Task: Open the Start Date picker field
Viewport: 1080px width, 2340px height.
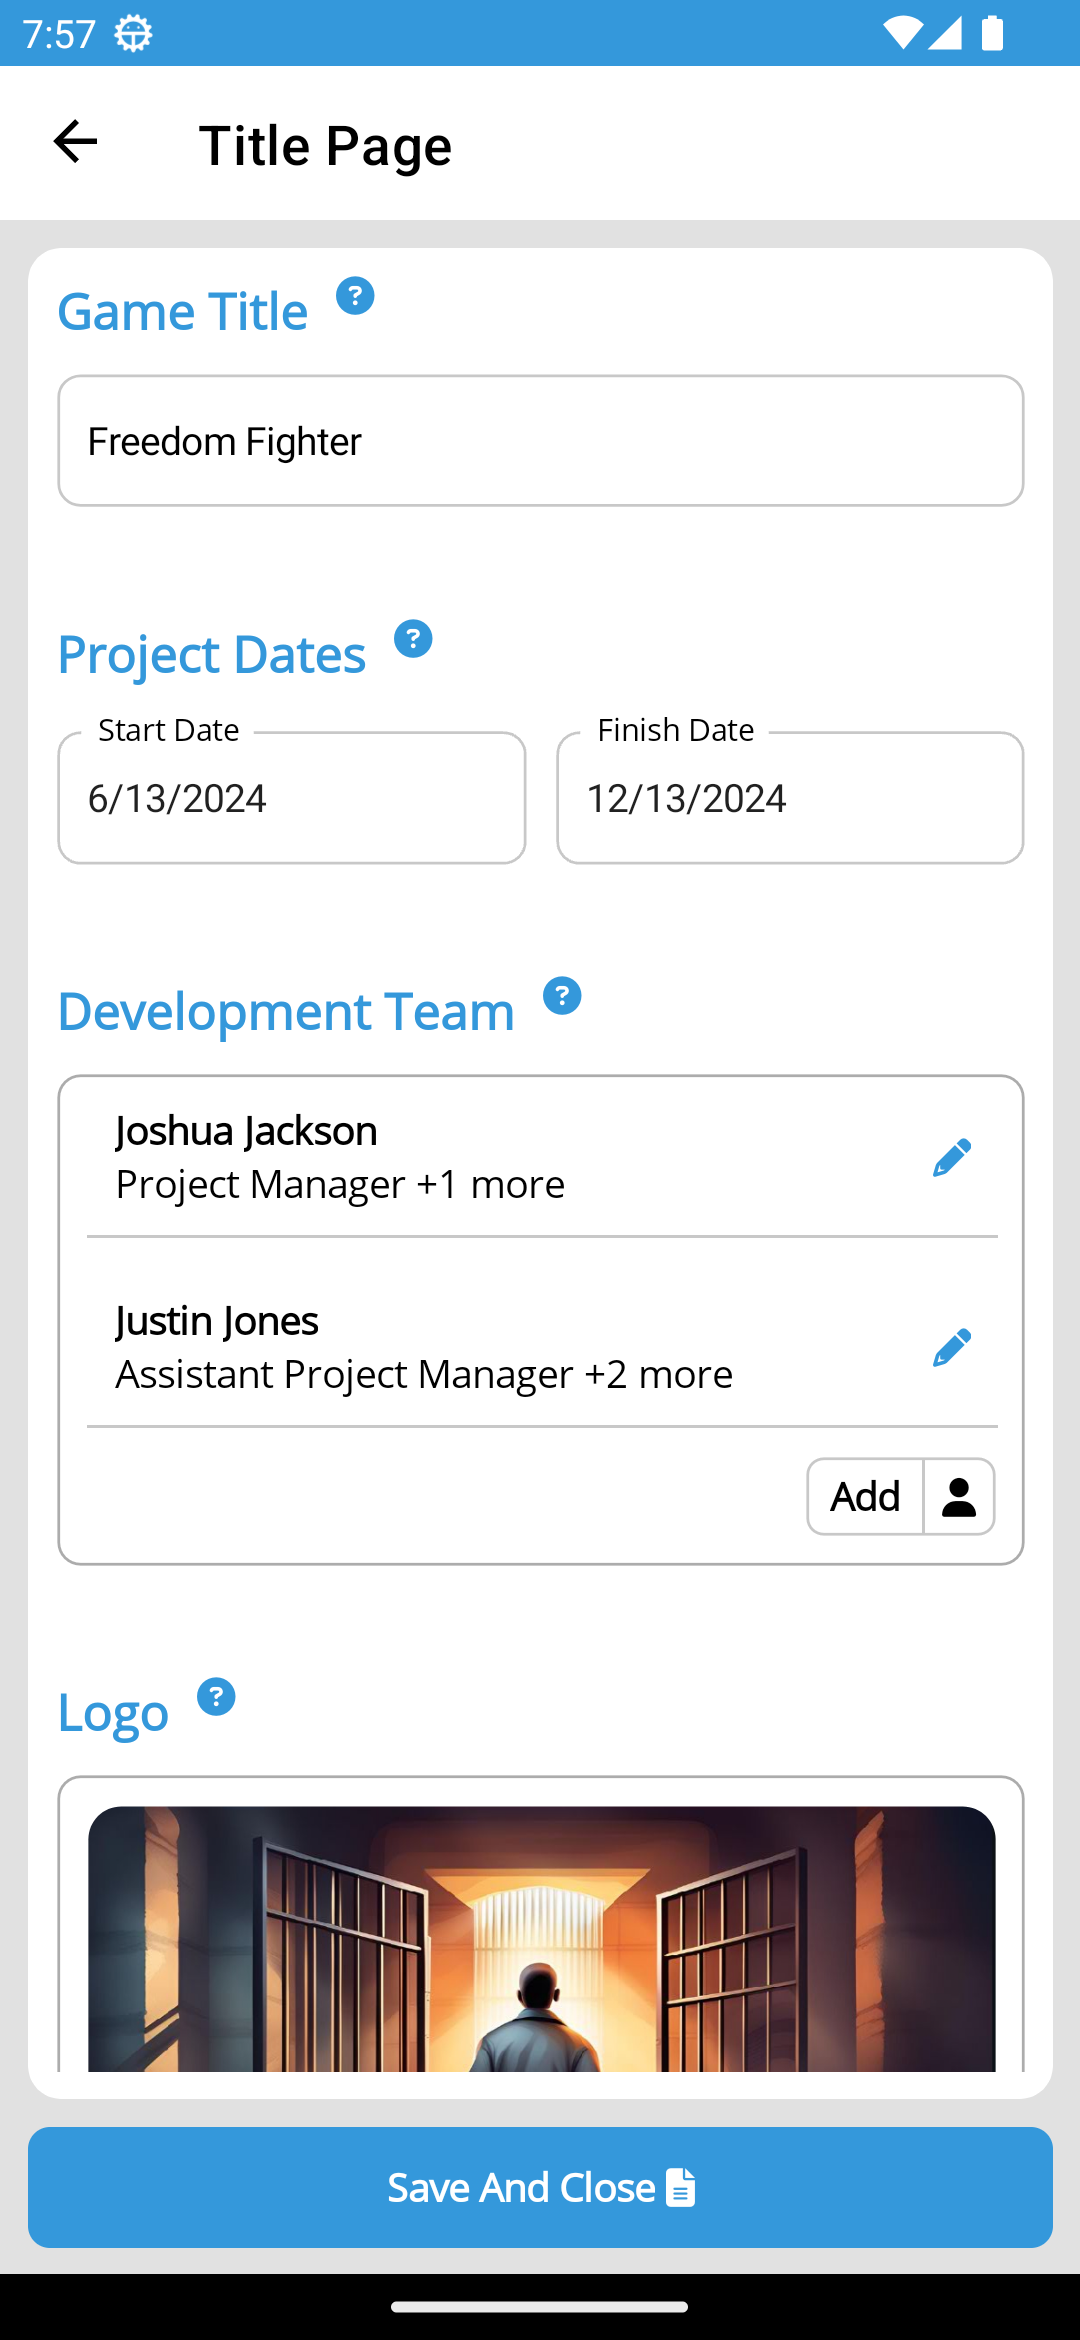Action: coord(292,798)
